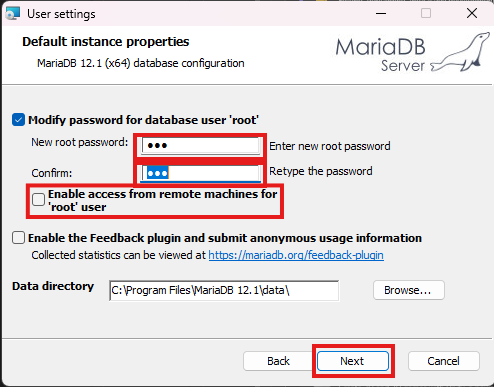The width and height of the screenshot is (494, 387).
Task: Cancel the MariaDB setup
Action: [x=444, y=361]
